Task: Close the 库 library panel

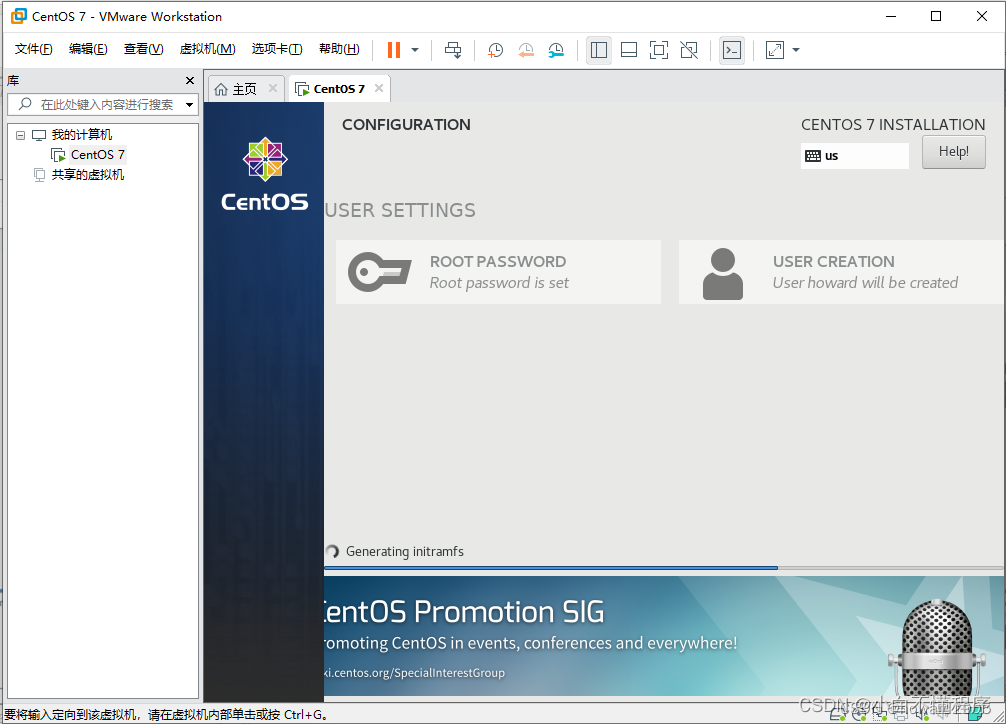Action: tap(189, 80)
